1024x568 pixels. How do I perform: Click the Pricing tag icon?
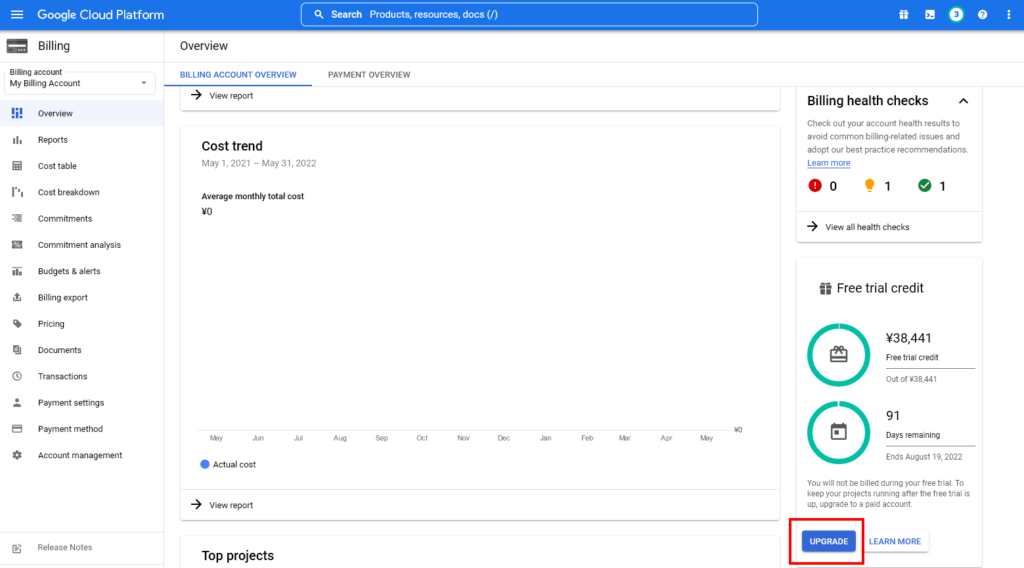17,324
